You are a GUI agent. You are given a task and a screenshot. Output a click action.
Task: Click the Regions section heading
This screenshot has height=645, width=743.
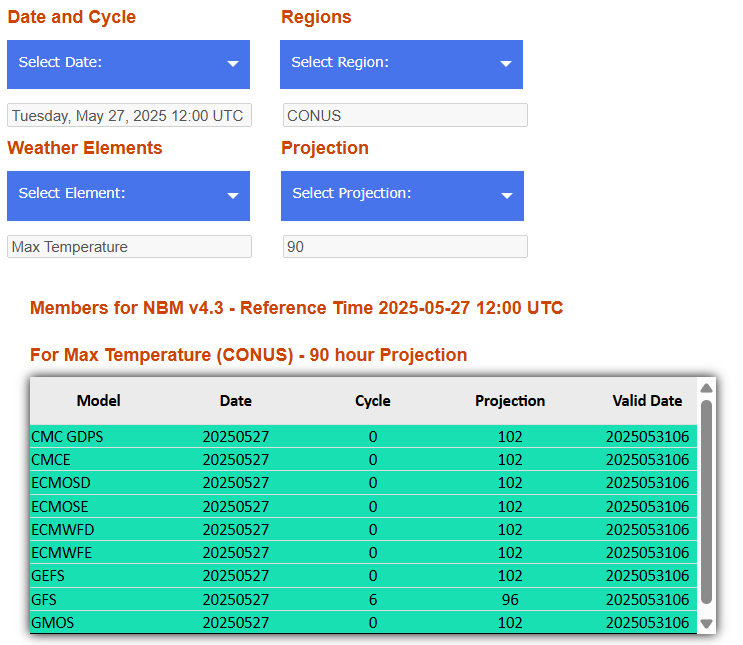coord(316,17)
